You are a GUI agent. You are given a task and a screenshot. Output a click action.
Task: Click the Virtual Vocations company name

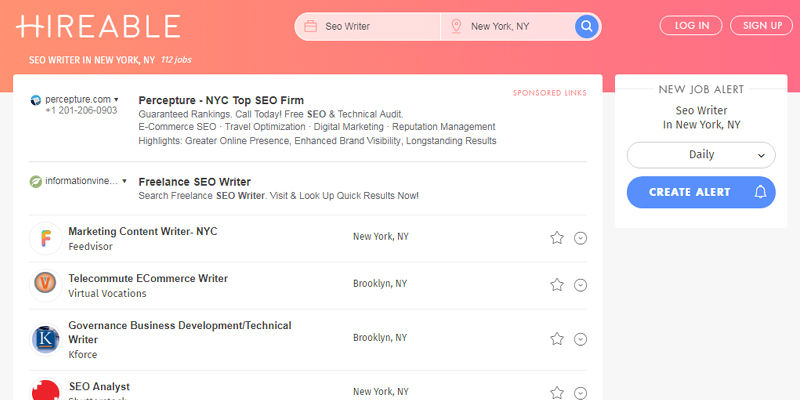pos(107,293)
